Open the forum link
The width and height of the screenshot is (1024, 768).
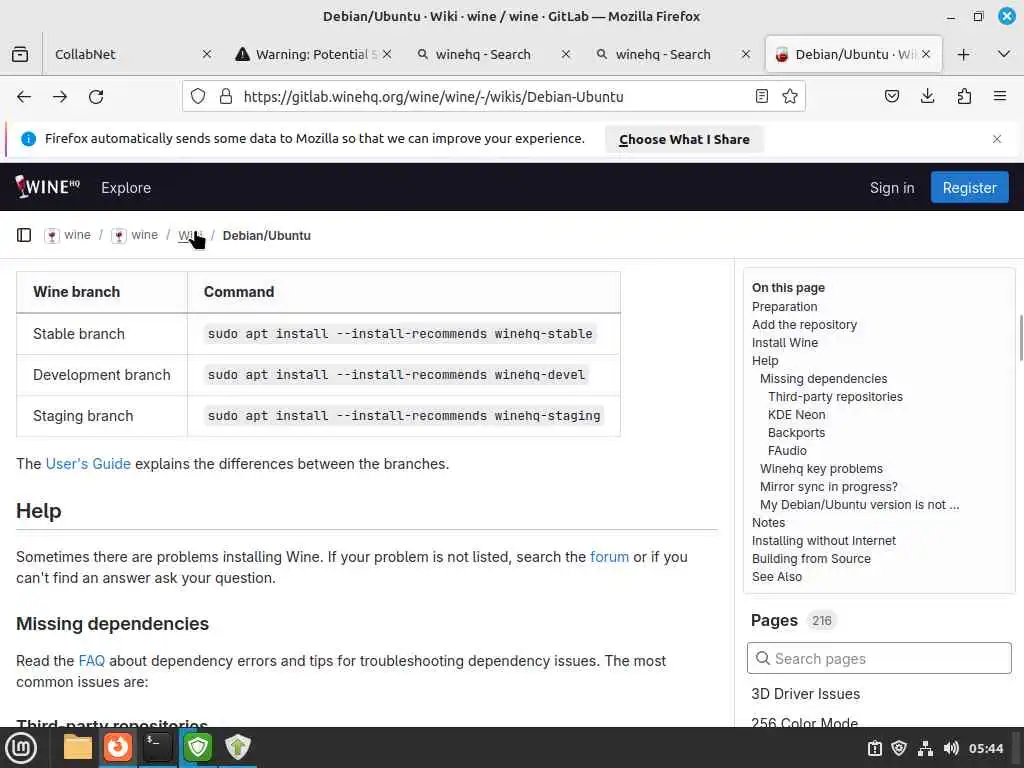tap(609, 557)
